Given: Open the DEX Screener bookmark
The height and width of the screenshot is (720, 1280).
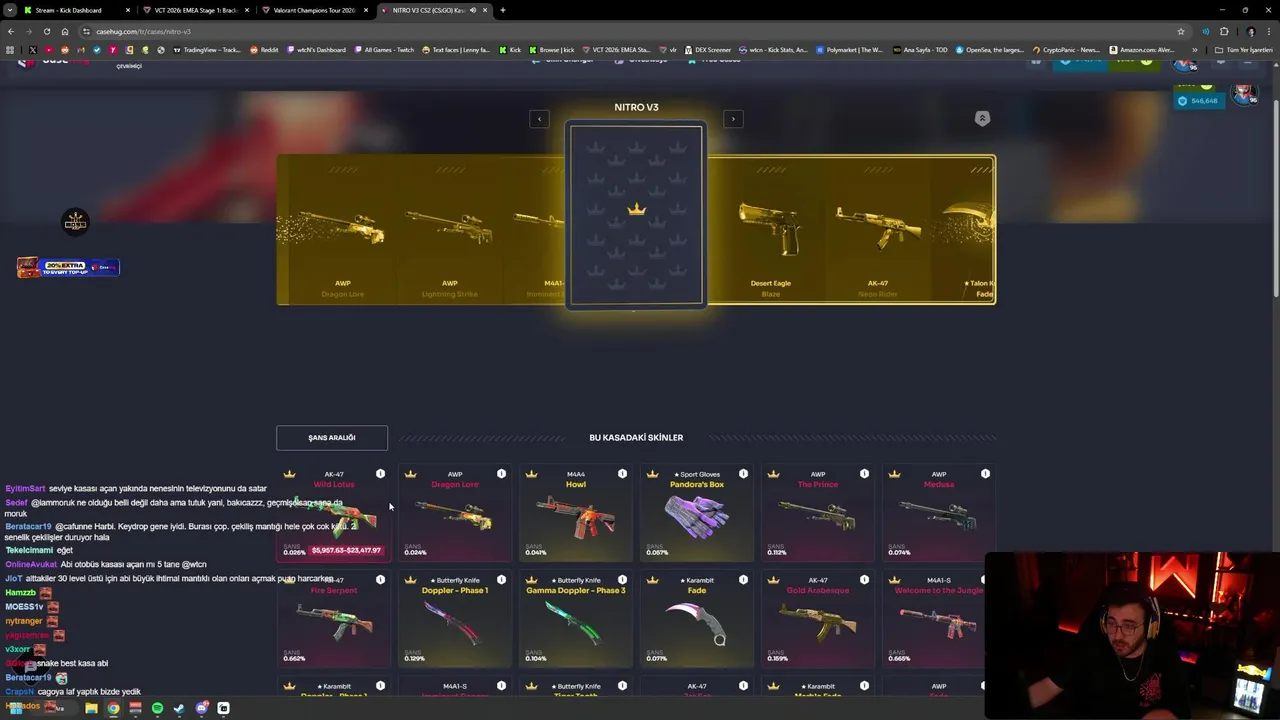Looking at the screenshot, I should pyautogui.click(x=708, y=49).
